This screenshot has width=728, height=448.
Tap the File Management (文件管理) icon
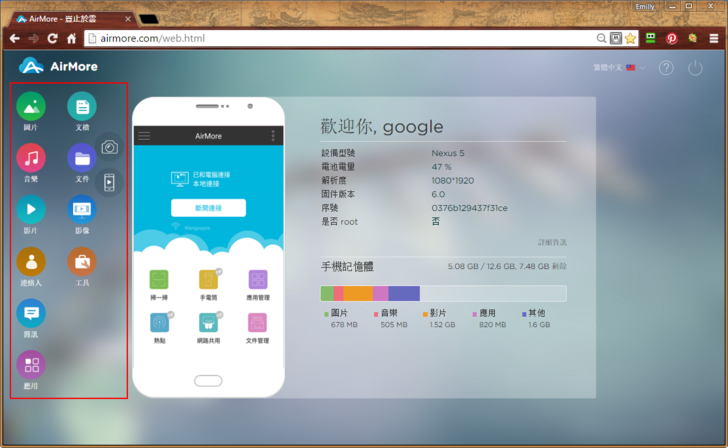click(x=257, y=323)
